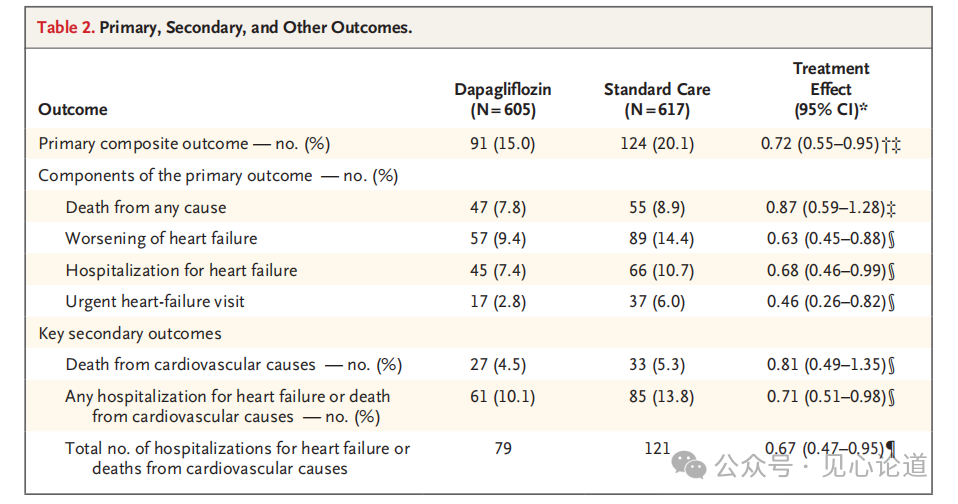This screenshot has height=504, width=958.
Task: Select the "Death from any cause" row label
Action: [146, 208]
